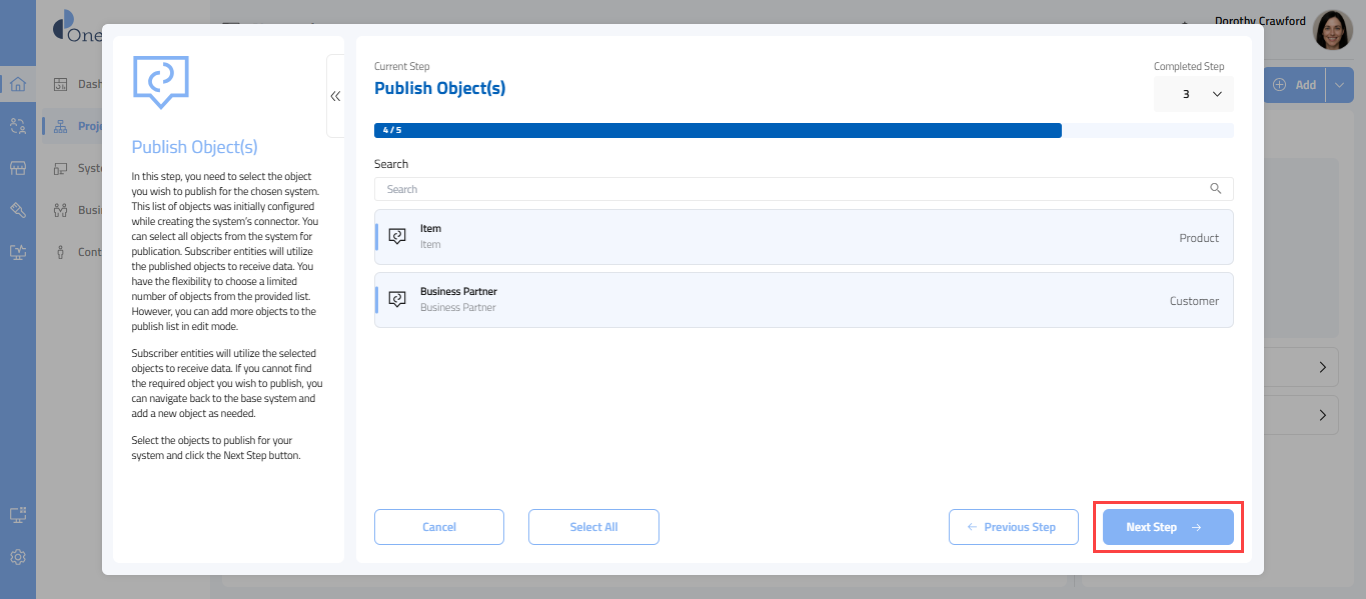Focus the Search input field
The height and width of the screenshot is (599, 1366).
pyautogui.click(x=790, y=189)
